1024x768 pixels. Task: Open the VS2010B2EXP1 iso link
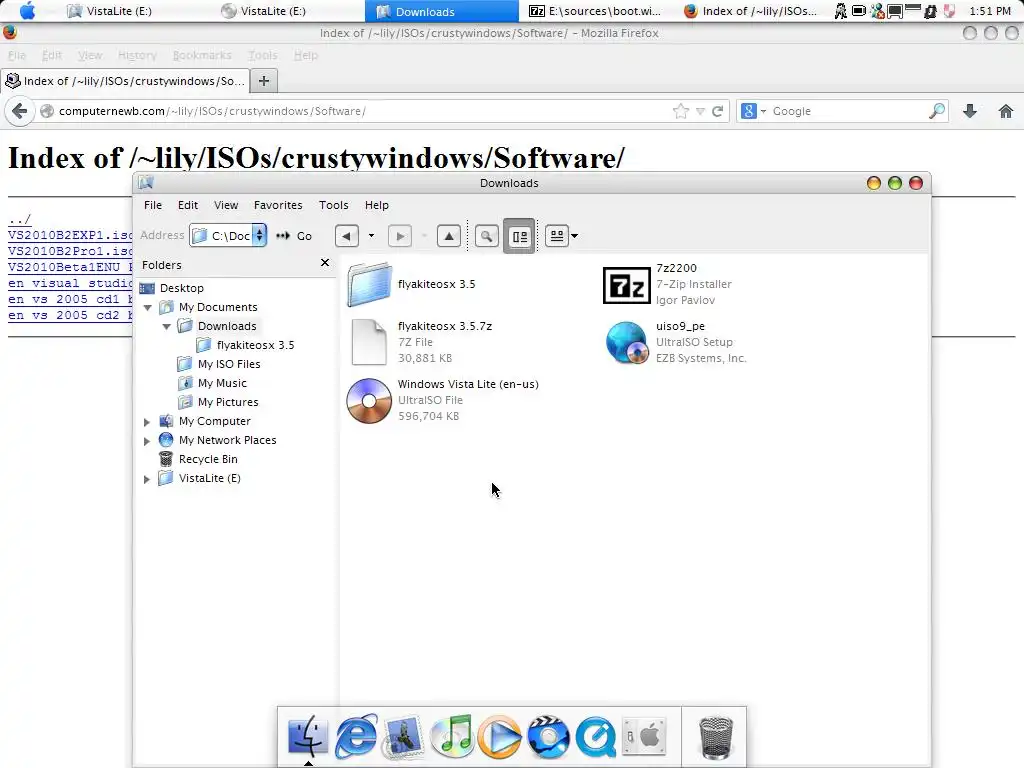coord(71,235)
